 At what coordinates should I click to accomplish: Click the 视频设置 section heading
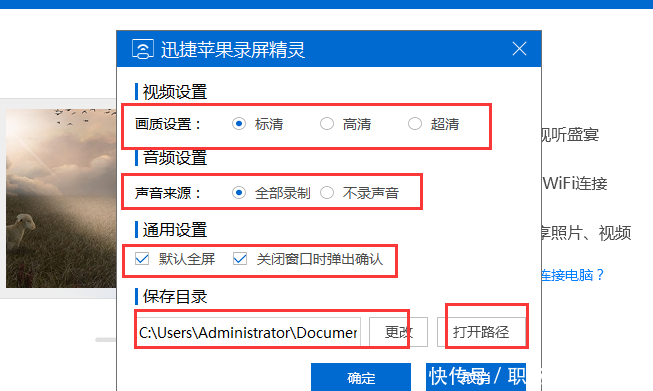pyautogui.click(x=175, y=92)
